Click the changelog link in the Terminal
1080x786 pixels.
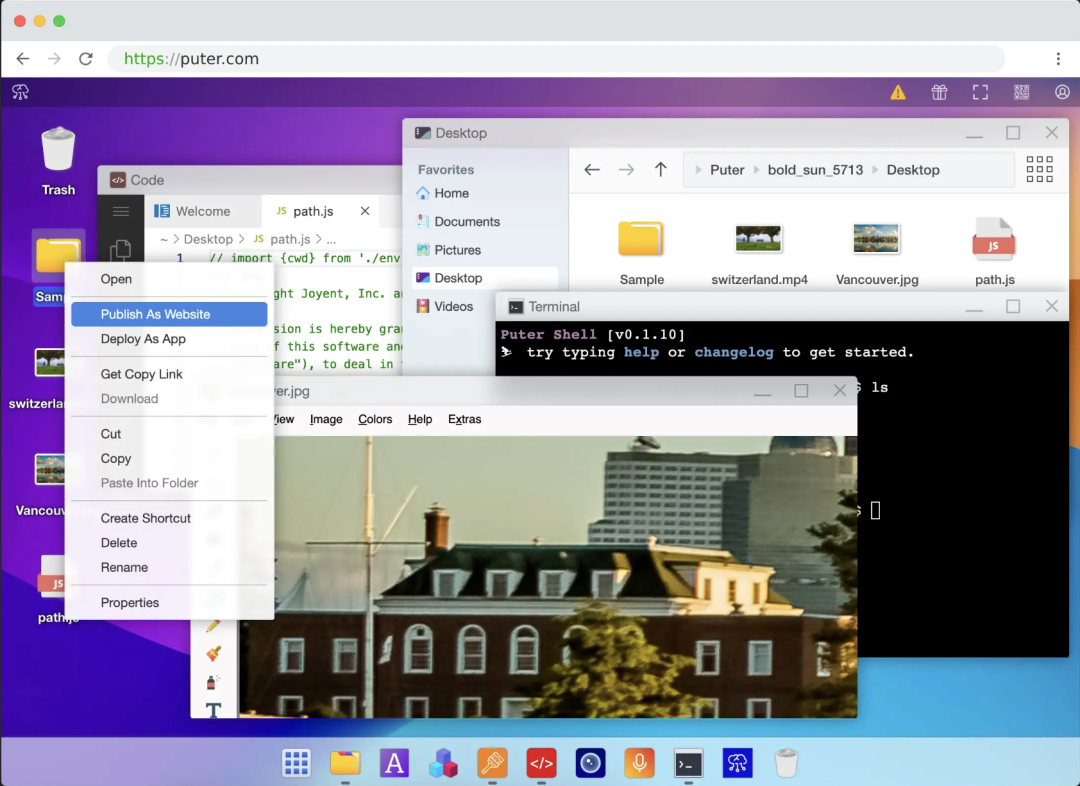tap(734, 352)
